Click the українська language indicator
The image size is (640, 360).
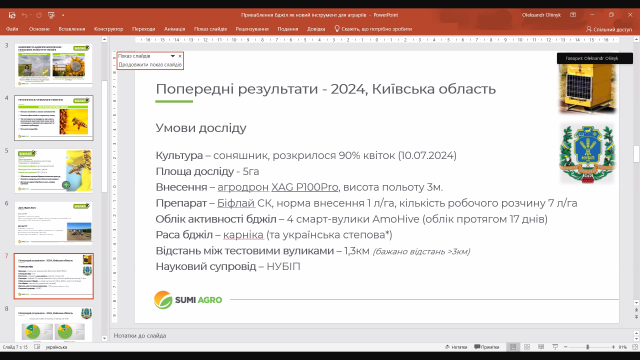pos(56,347)
